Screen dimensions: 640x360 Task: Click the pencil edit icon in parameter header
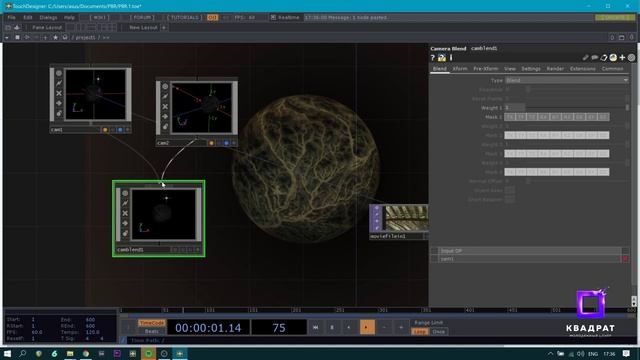pyautogui.click(x=585, y=58)
